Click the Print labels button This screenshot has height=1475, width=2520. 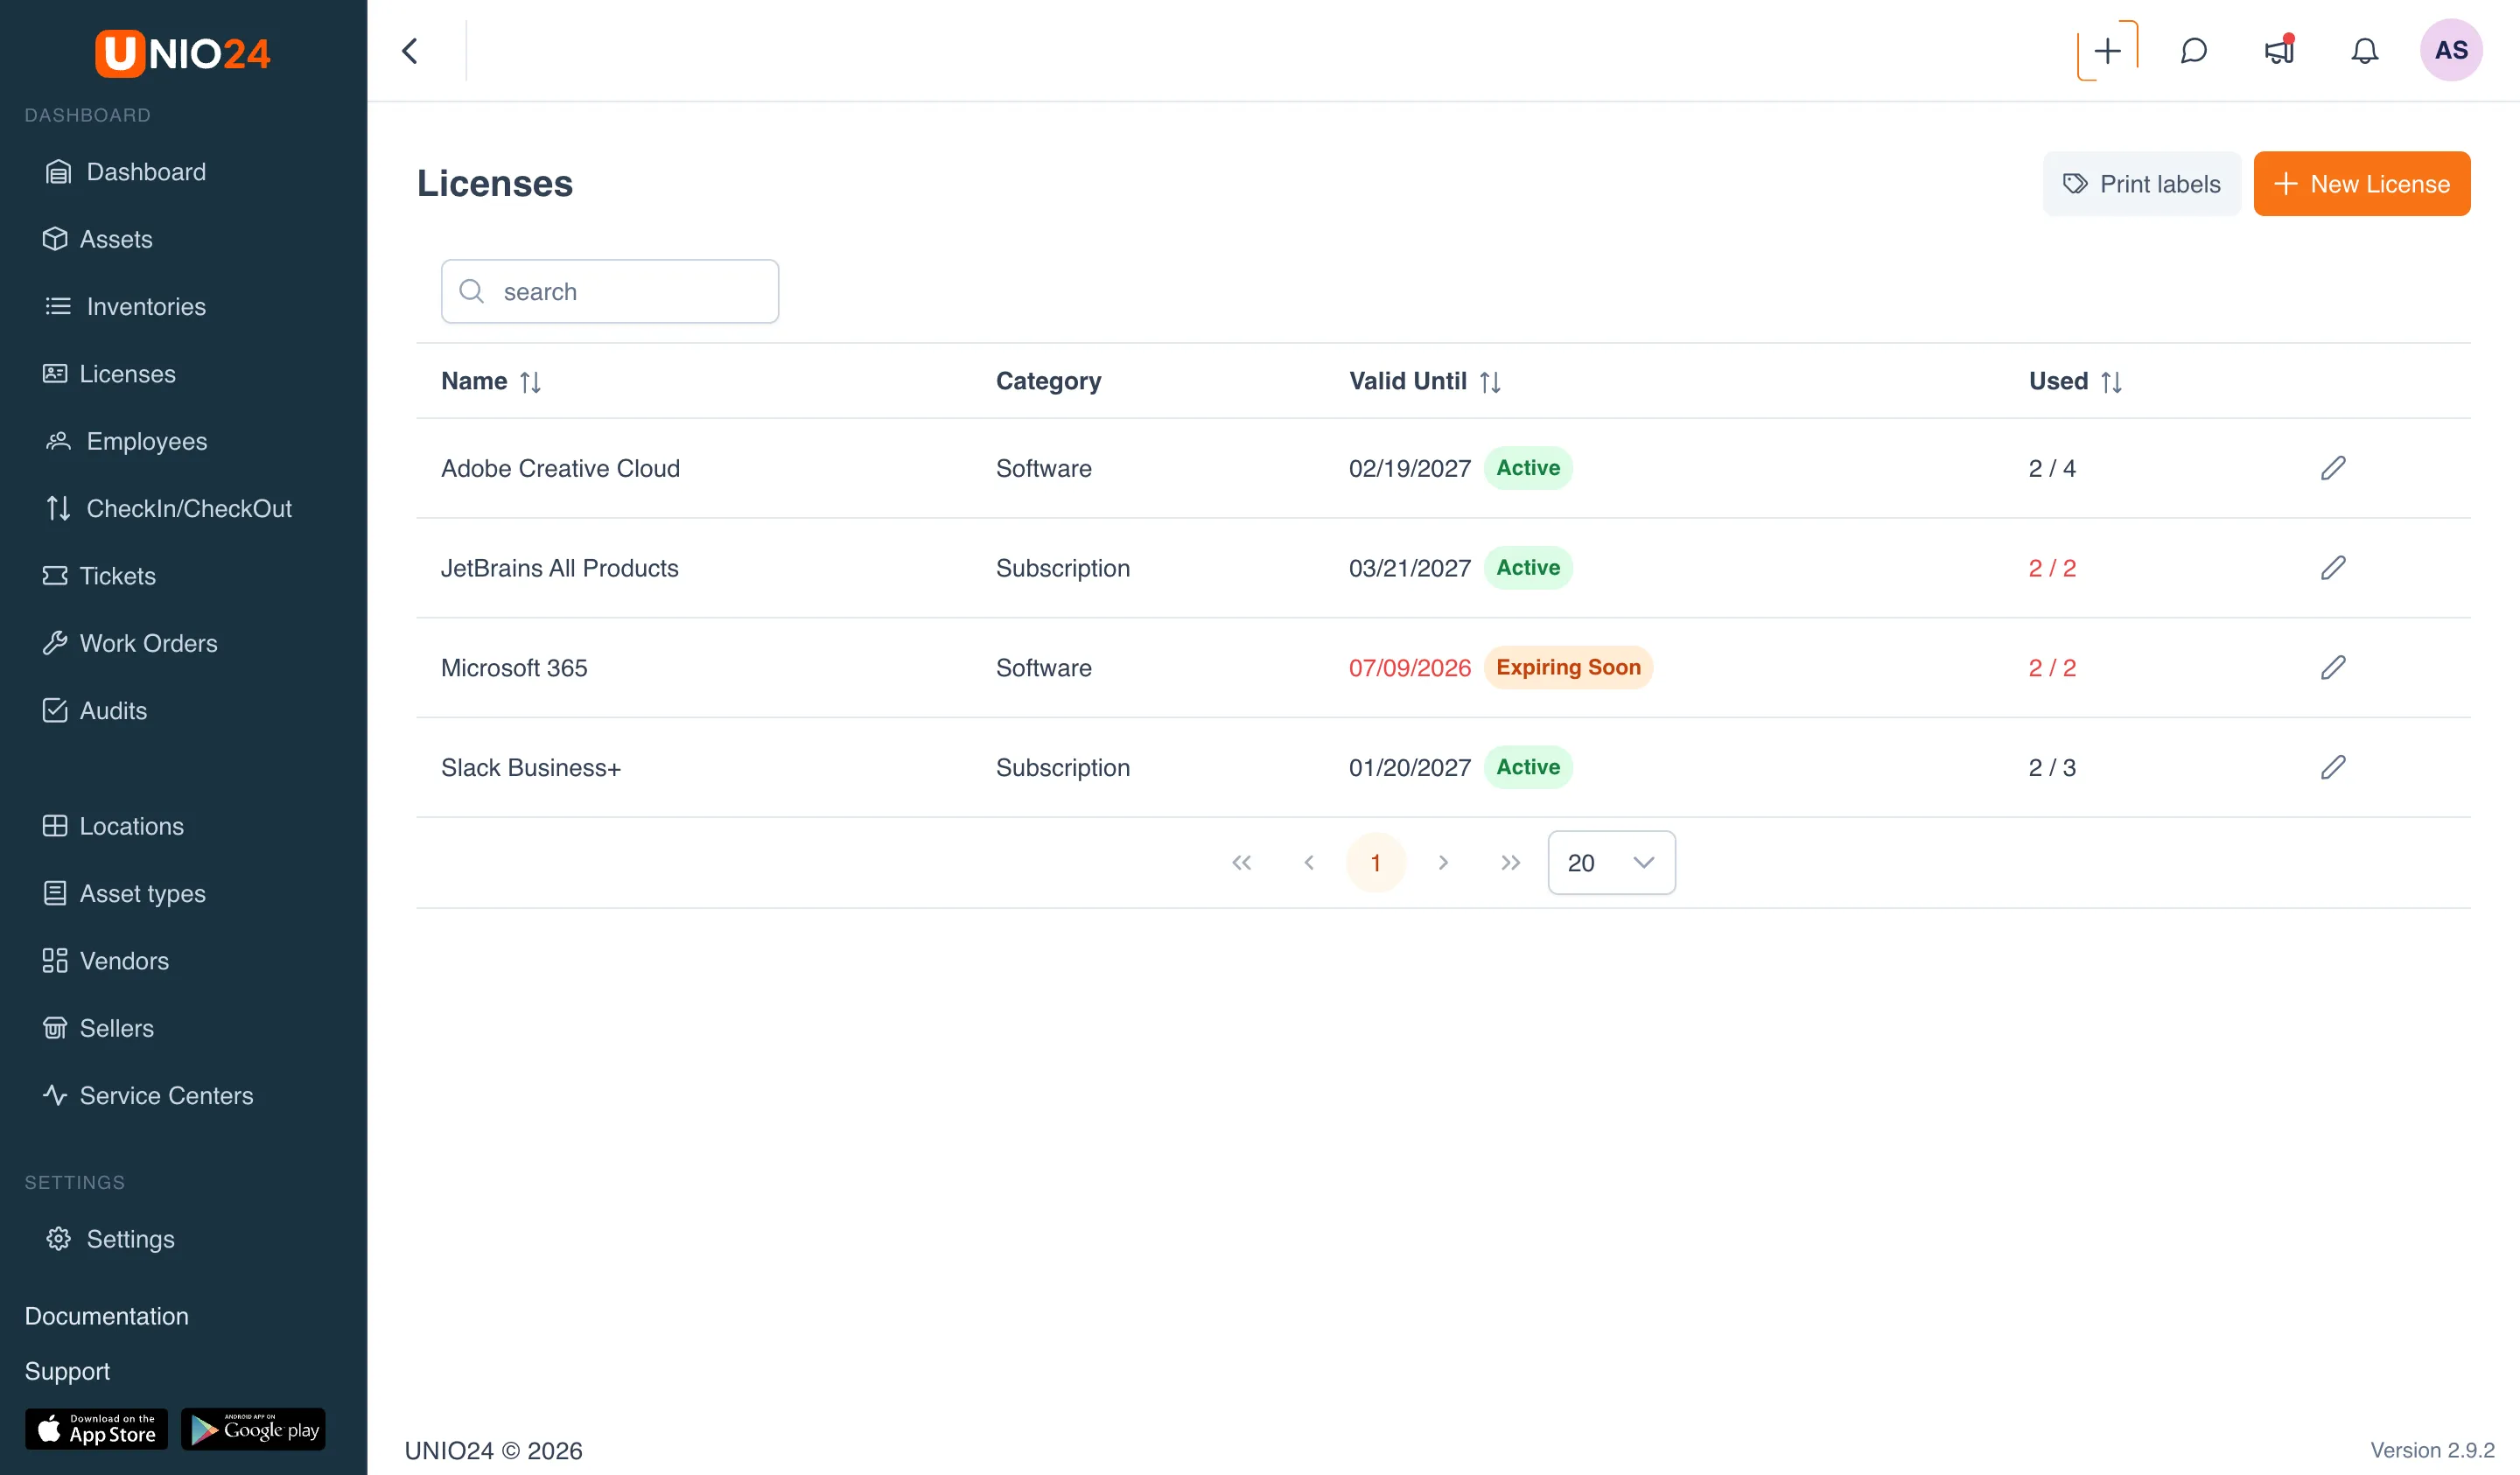point(2141,184)
